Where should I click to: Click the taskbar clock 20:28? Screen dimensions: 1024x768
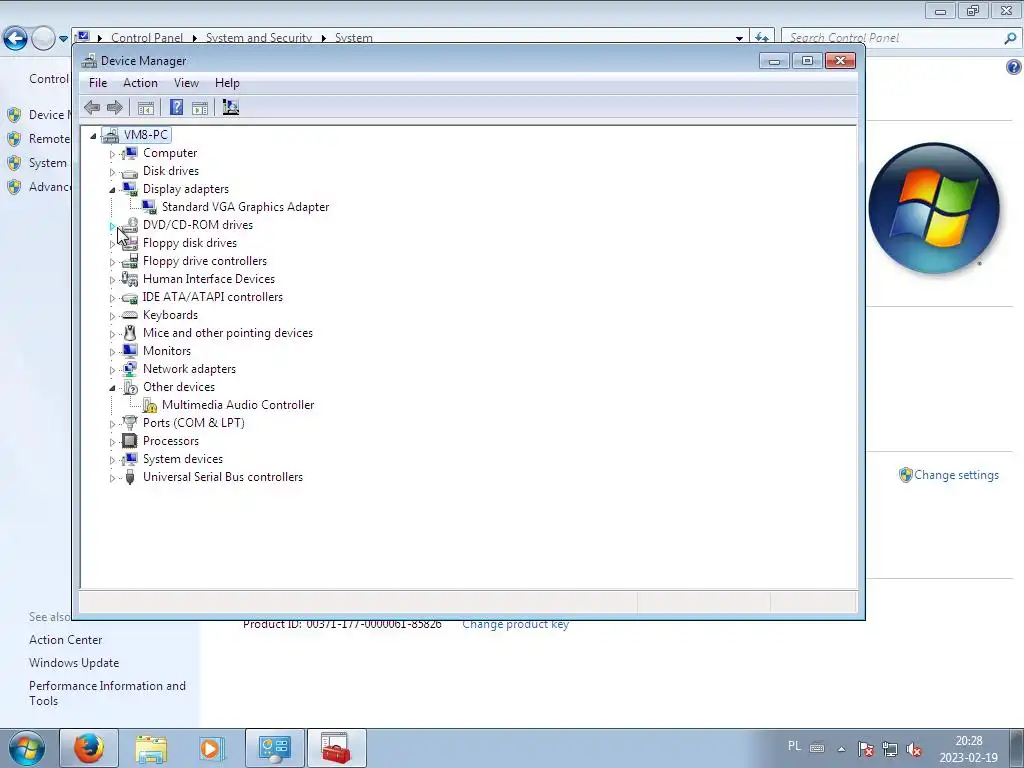pyautogui.click(x=968, y=741)
